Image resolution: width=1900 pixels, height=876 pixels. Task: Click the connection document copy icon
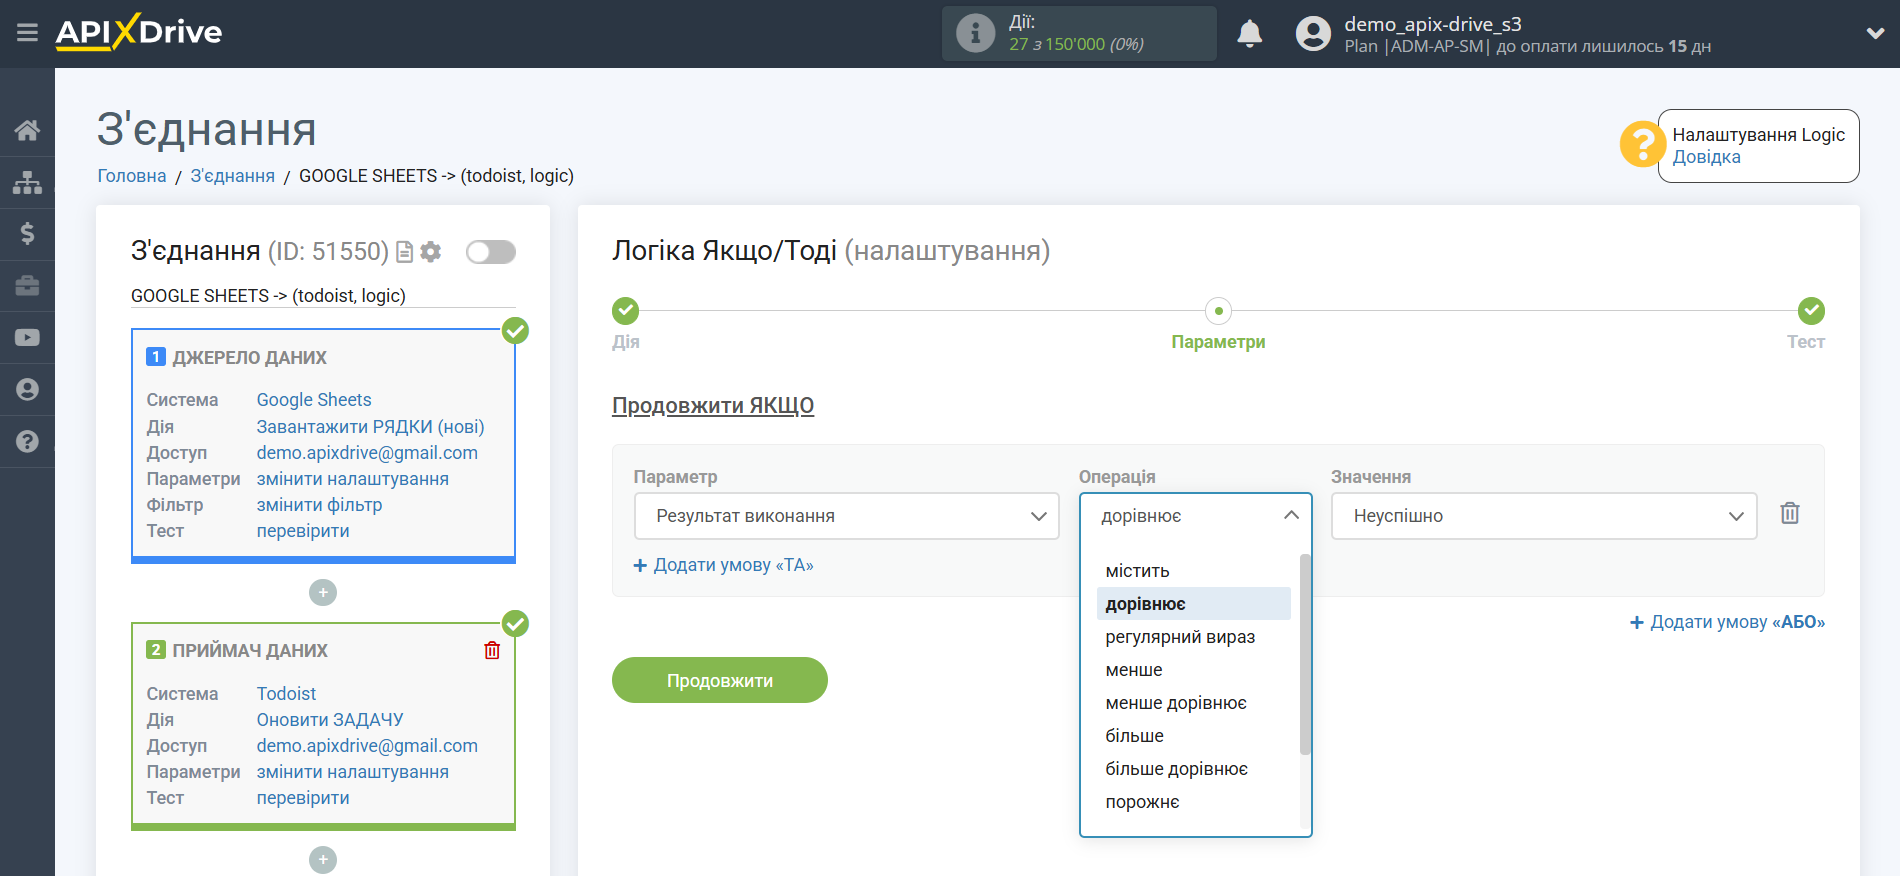tap(404, 252)
